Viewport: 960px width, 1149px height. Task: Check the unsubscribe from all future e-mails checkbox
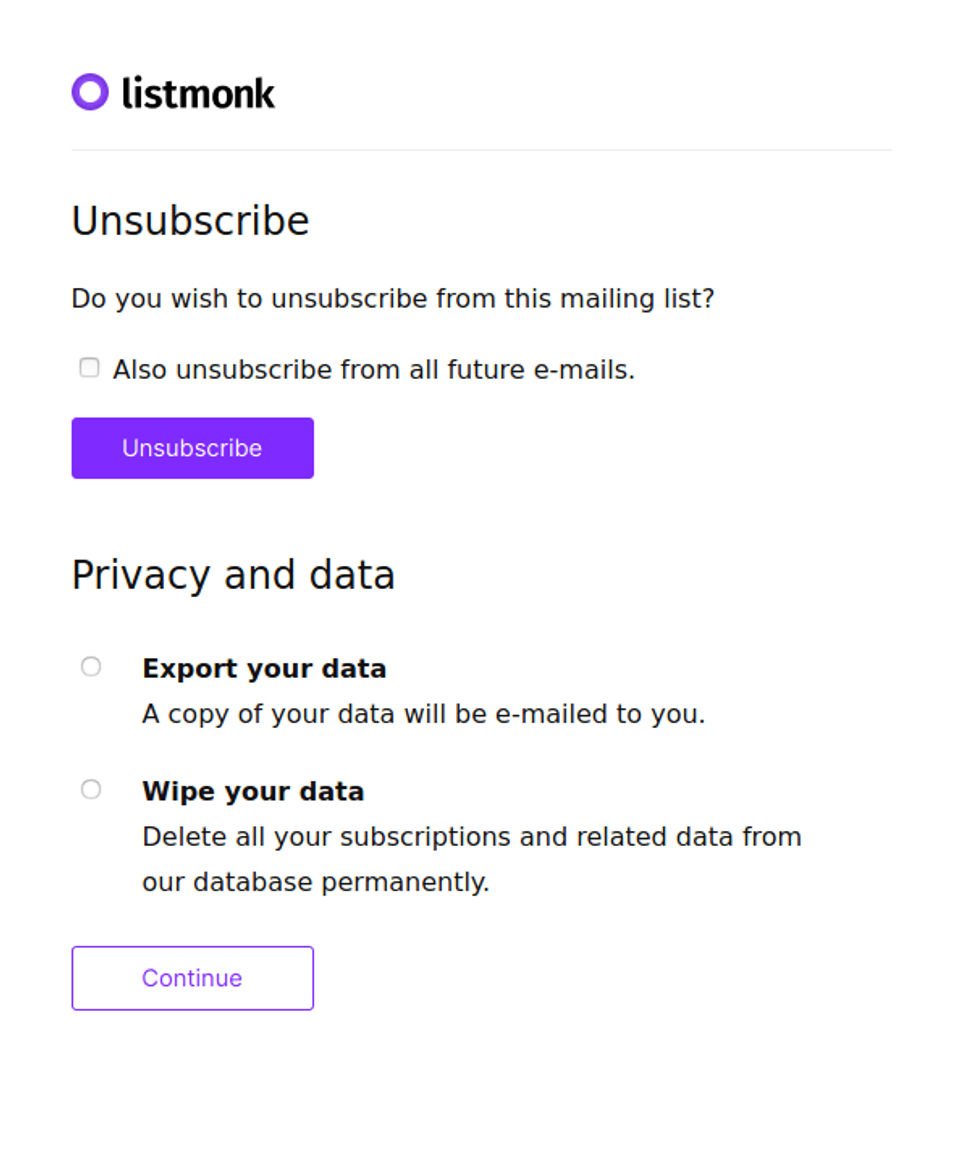tap(89, 368)
